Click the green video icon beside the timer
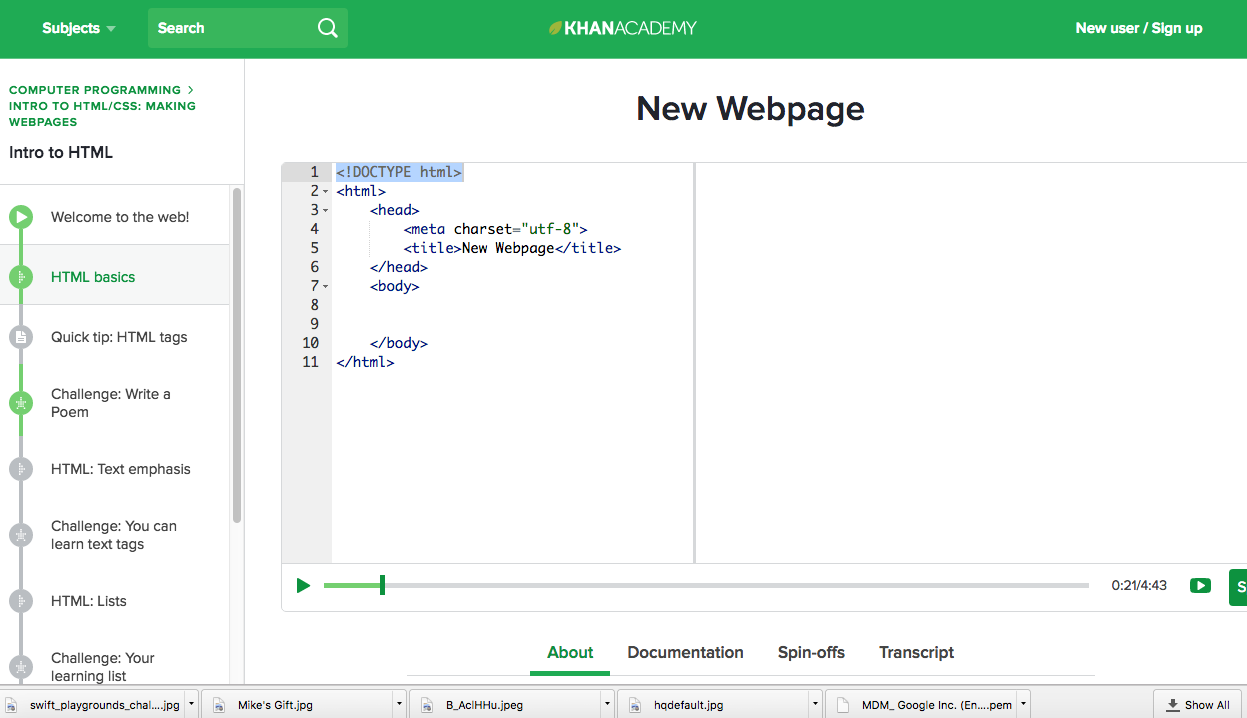Image resolution: width=1247 pixels, height=718 pixels. point(1200,585)
